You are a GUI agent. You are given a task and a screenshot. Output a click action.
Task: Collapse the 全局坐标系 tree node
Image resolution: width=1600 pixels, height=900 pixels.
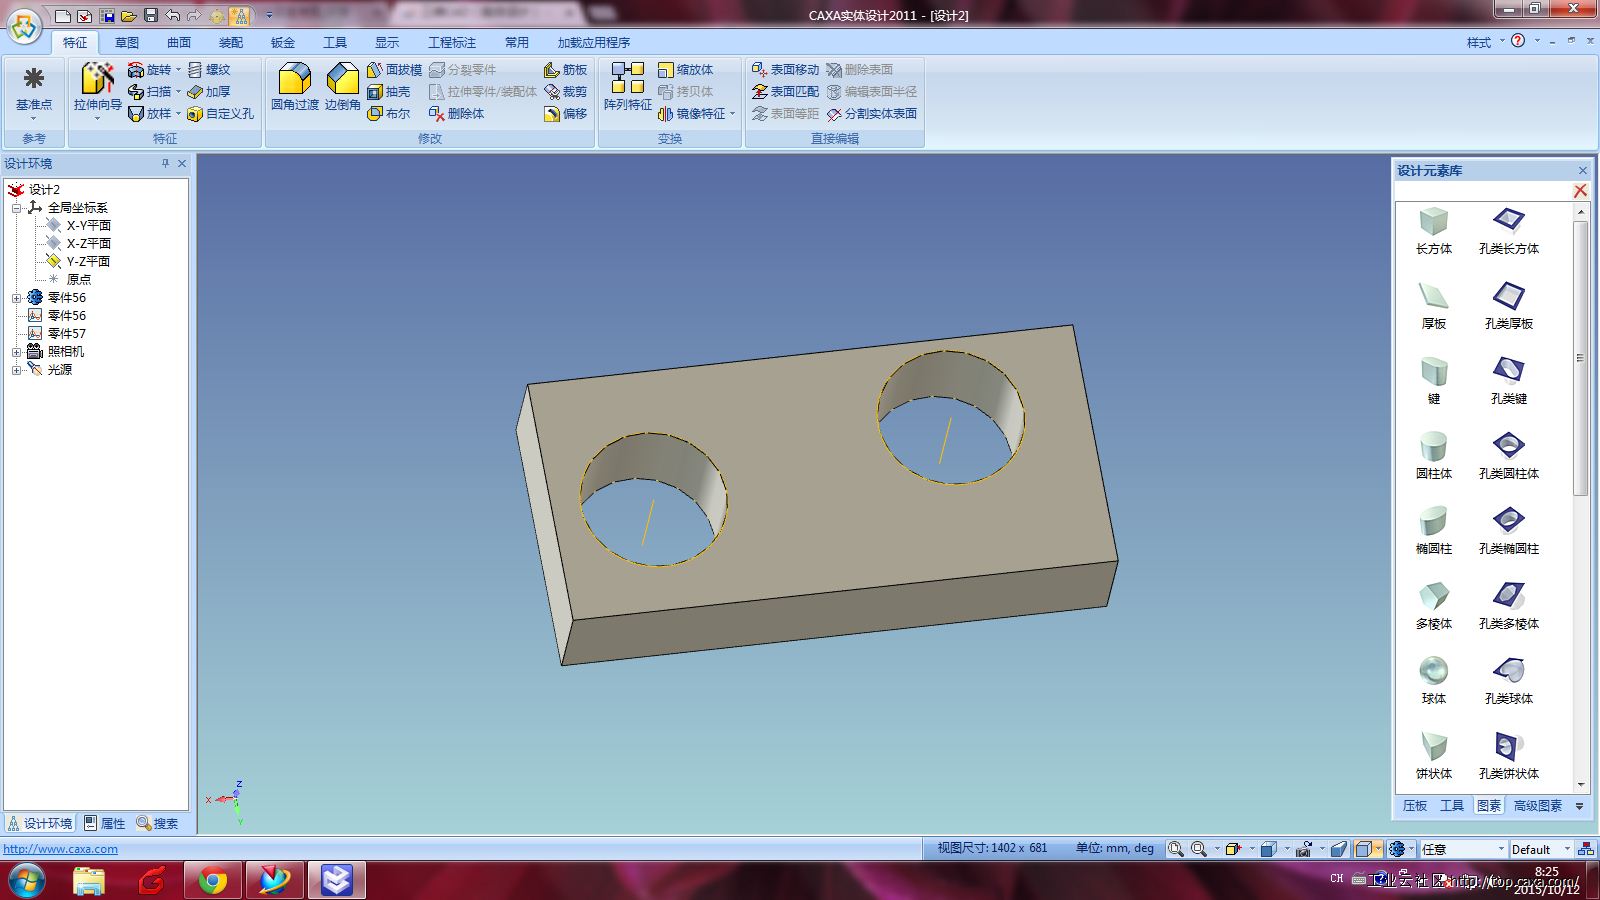[17, 208]
